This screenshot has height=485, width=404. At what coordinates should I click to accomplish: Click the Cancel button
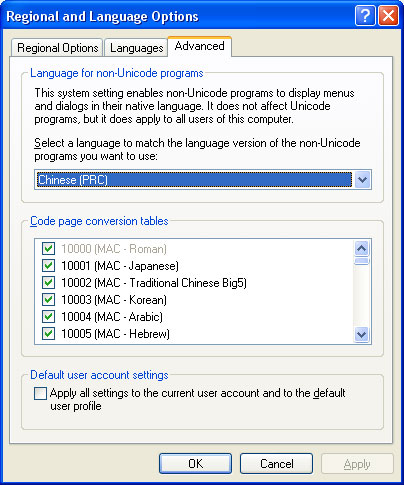click(276, 464)
